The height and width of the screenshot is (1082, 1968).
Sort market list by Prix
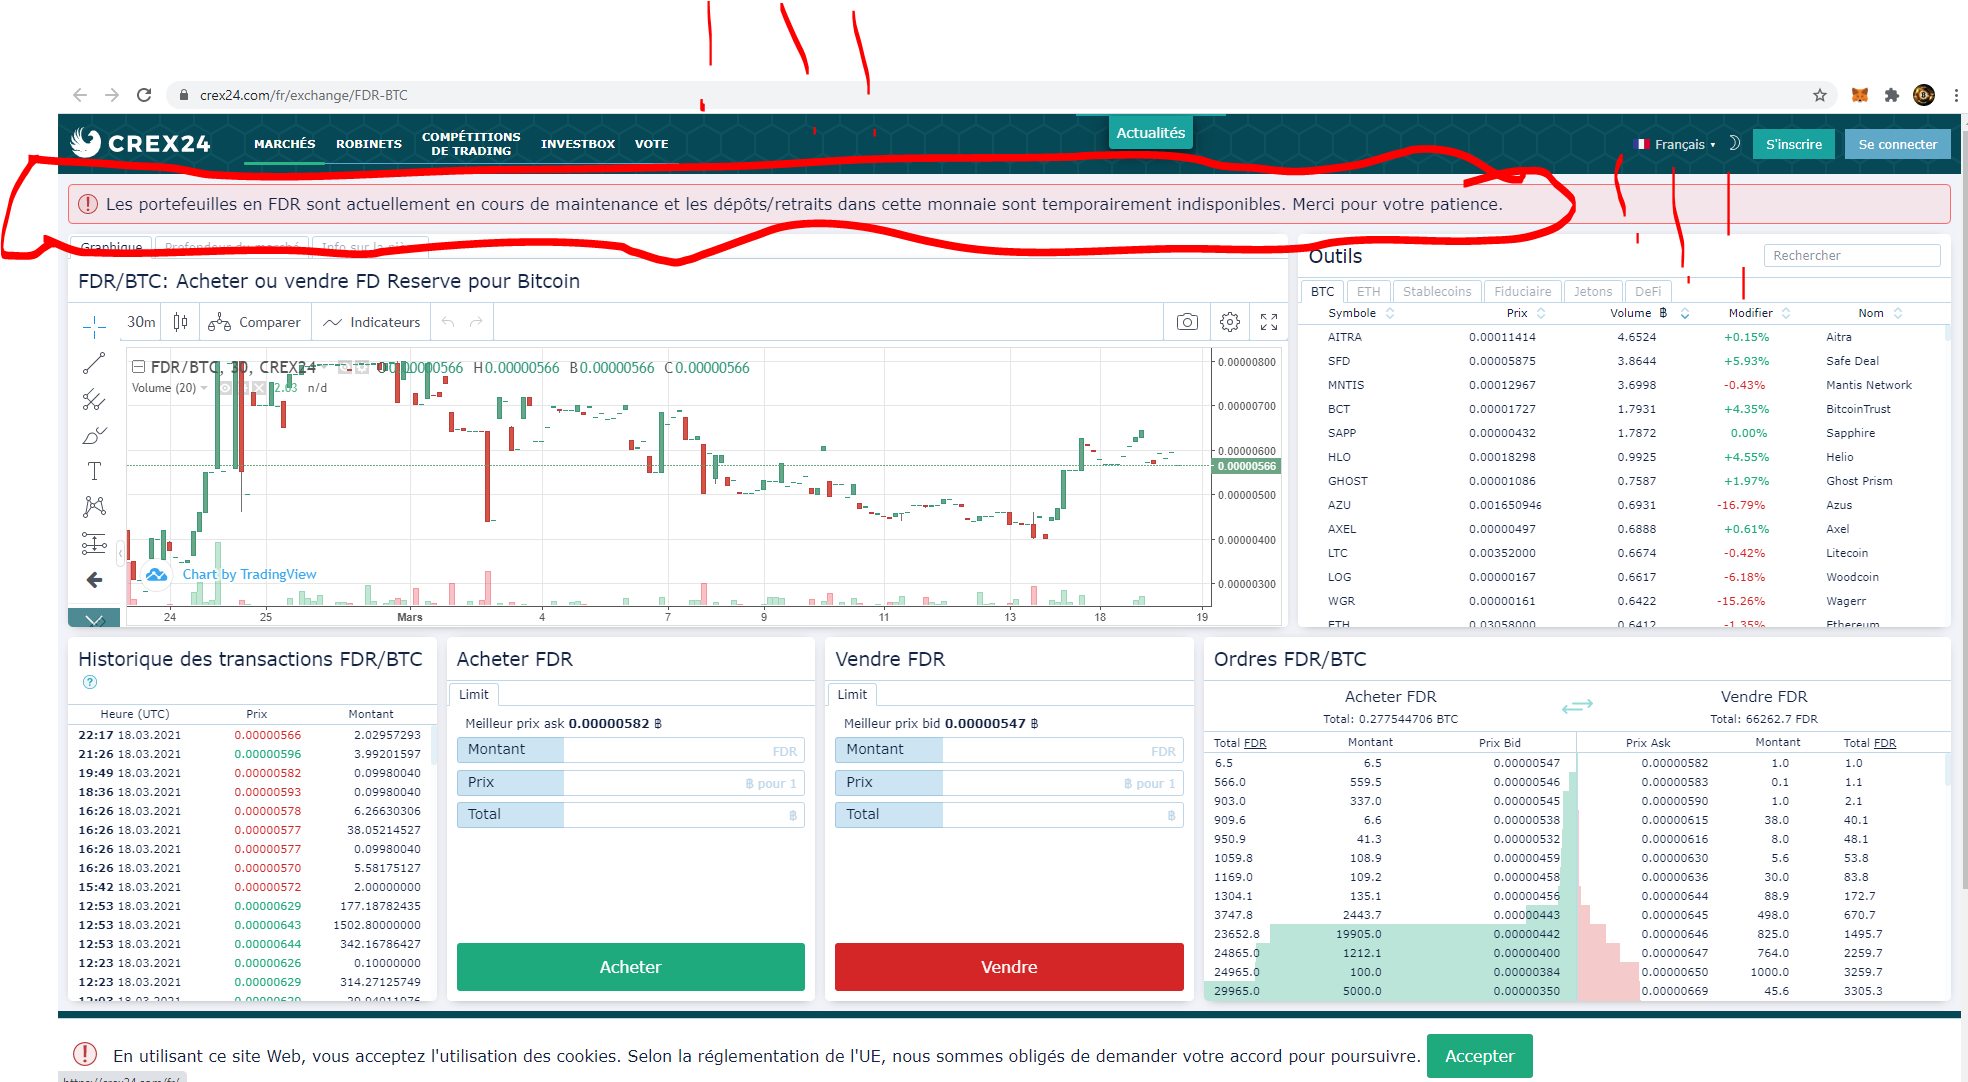point(1526,313)
